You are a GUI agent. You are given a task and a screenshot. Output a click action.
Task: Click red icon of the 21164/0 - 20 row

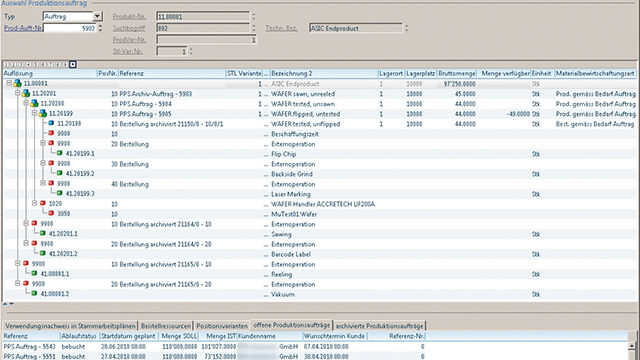[x=34, y=243]
